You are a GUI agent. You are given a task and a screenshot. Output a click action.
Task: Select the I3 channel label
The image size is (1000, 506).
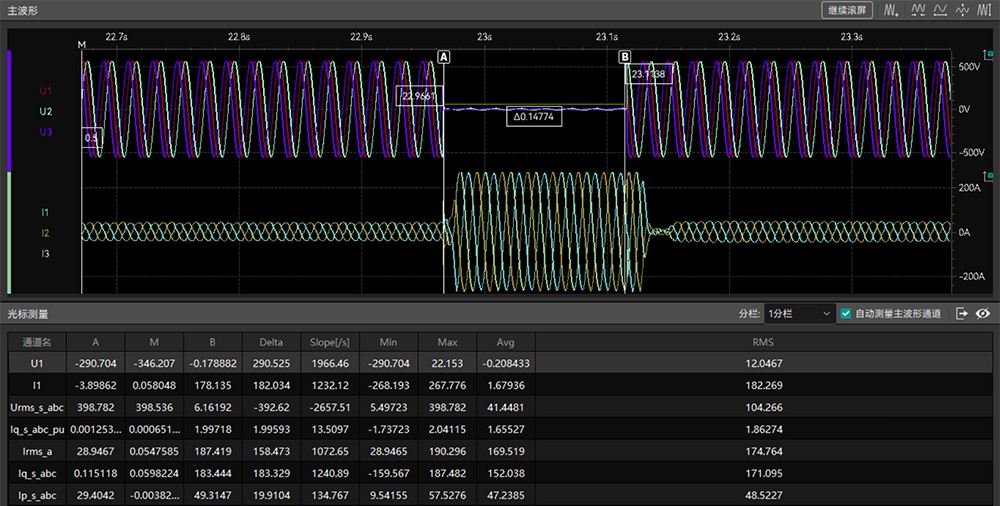45,253
